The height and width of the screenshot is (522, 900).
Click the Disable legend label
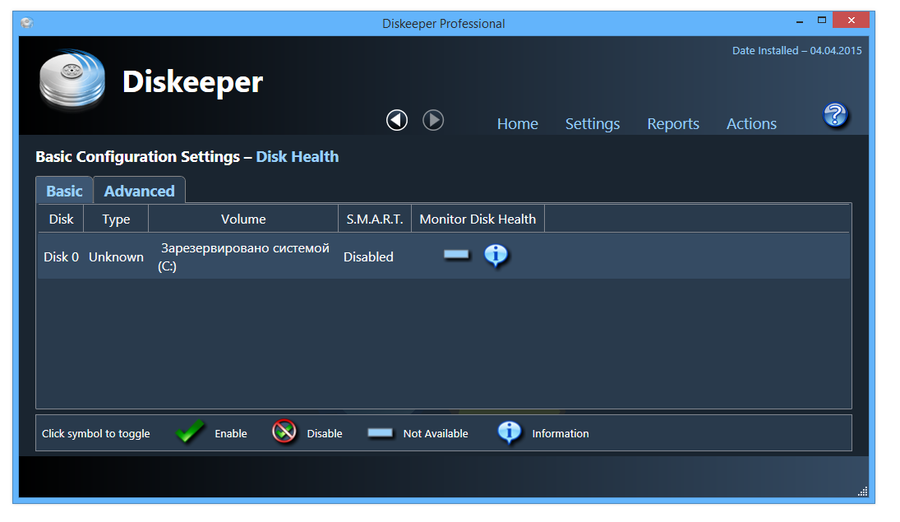pyautogui.click(x=324, y=434)
